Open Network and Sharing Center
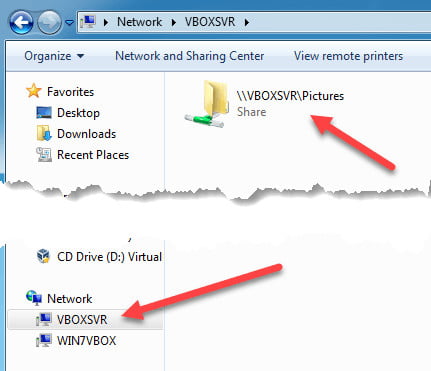The width and height of the screenshot is (431, 371). (189, 56)
